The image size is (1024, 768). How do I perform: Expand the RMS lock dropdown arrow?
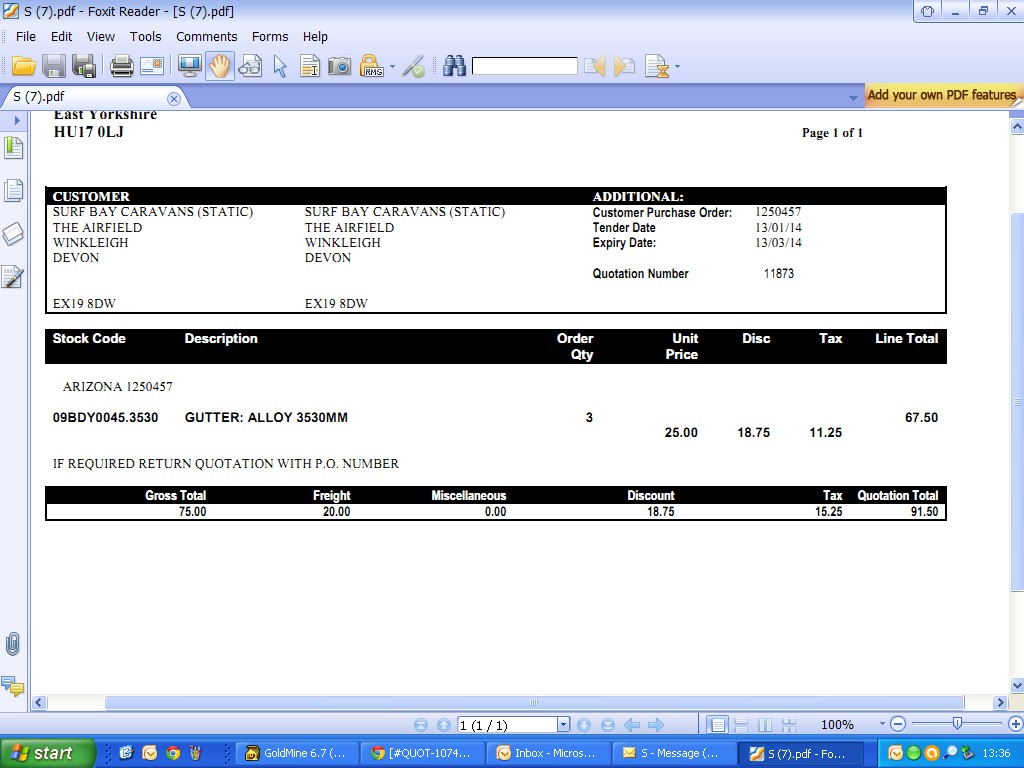(392, 68)
